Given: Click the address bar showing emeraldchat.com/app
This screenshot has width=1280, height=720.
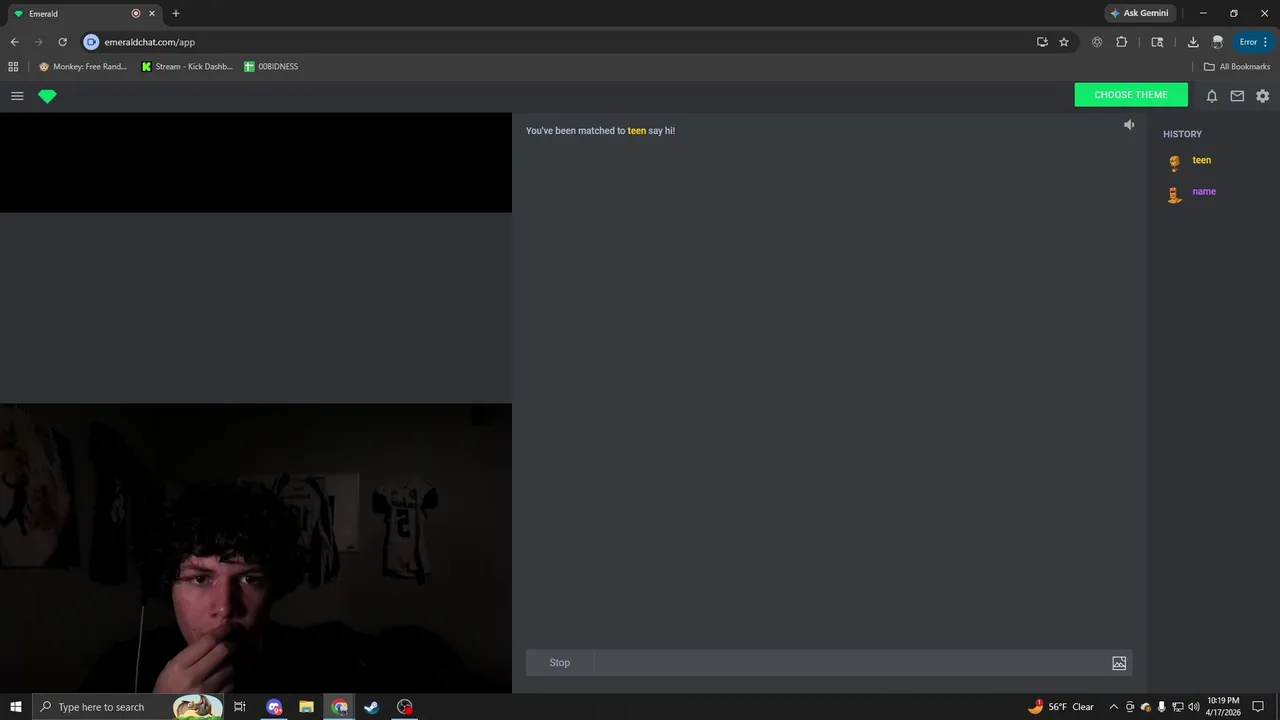Looking at the screenshot, I should pos(560,42).
